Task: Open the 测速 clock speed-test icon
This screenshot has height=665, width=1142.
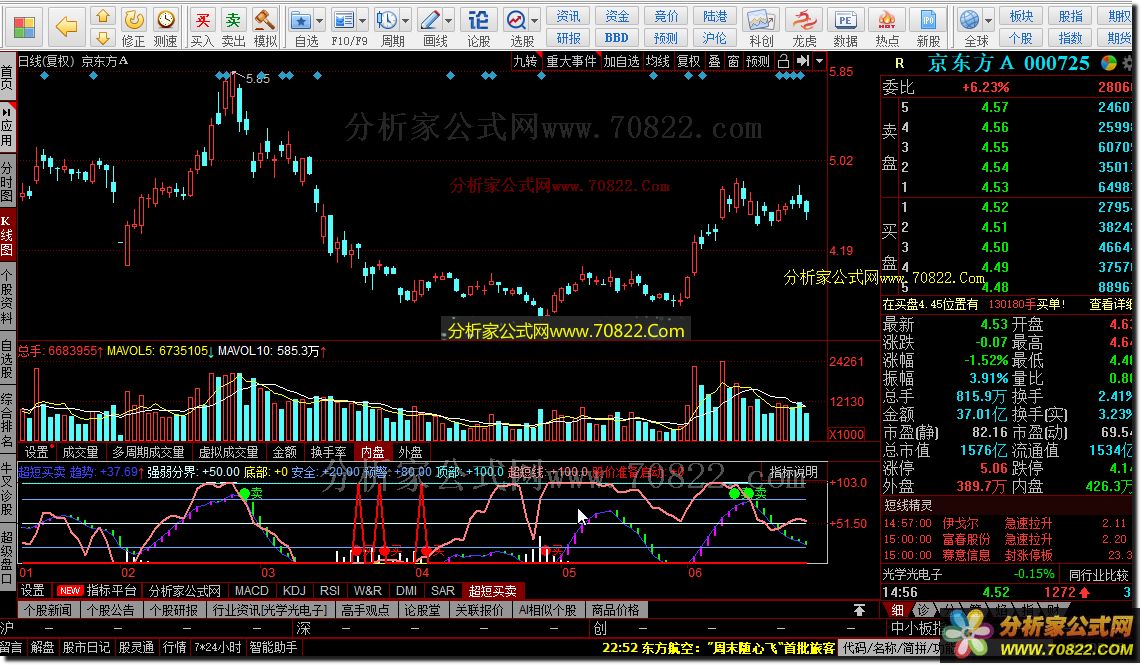Action: coord(166,20)
